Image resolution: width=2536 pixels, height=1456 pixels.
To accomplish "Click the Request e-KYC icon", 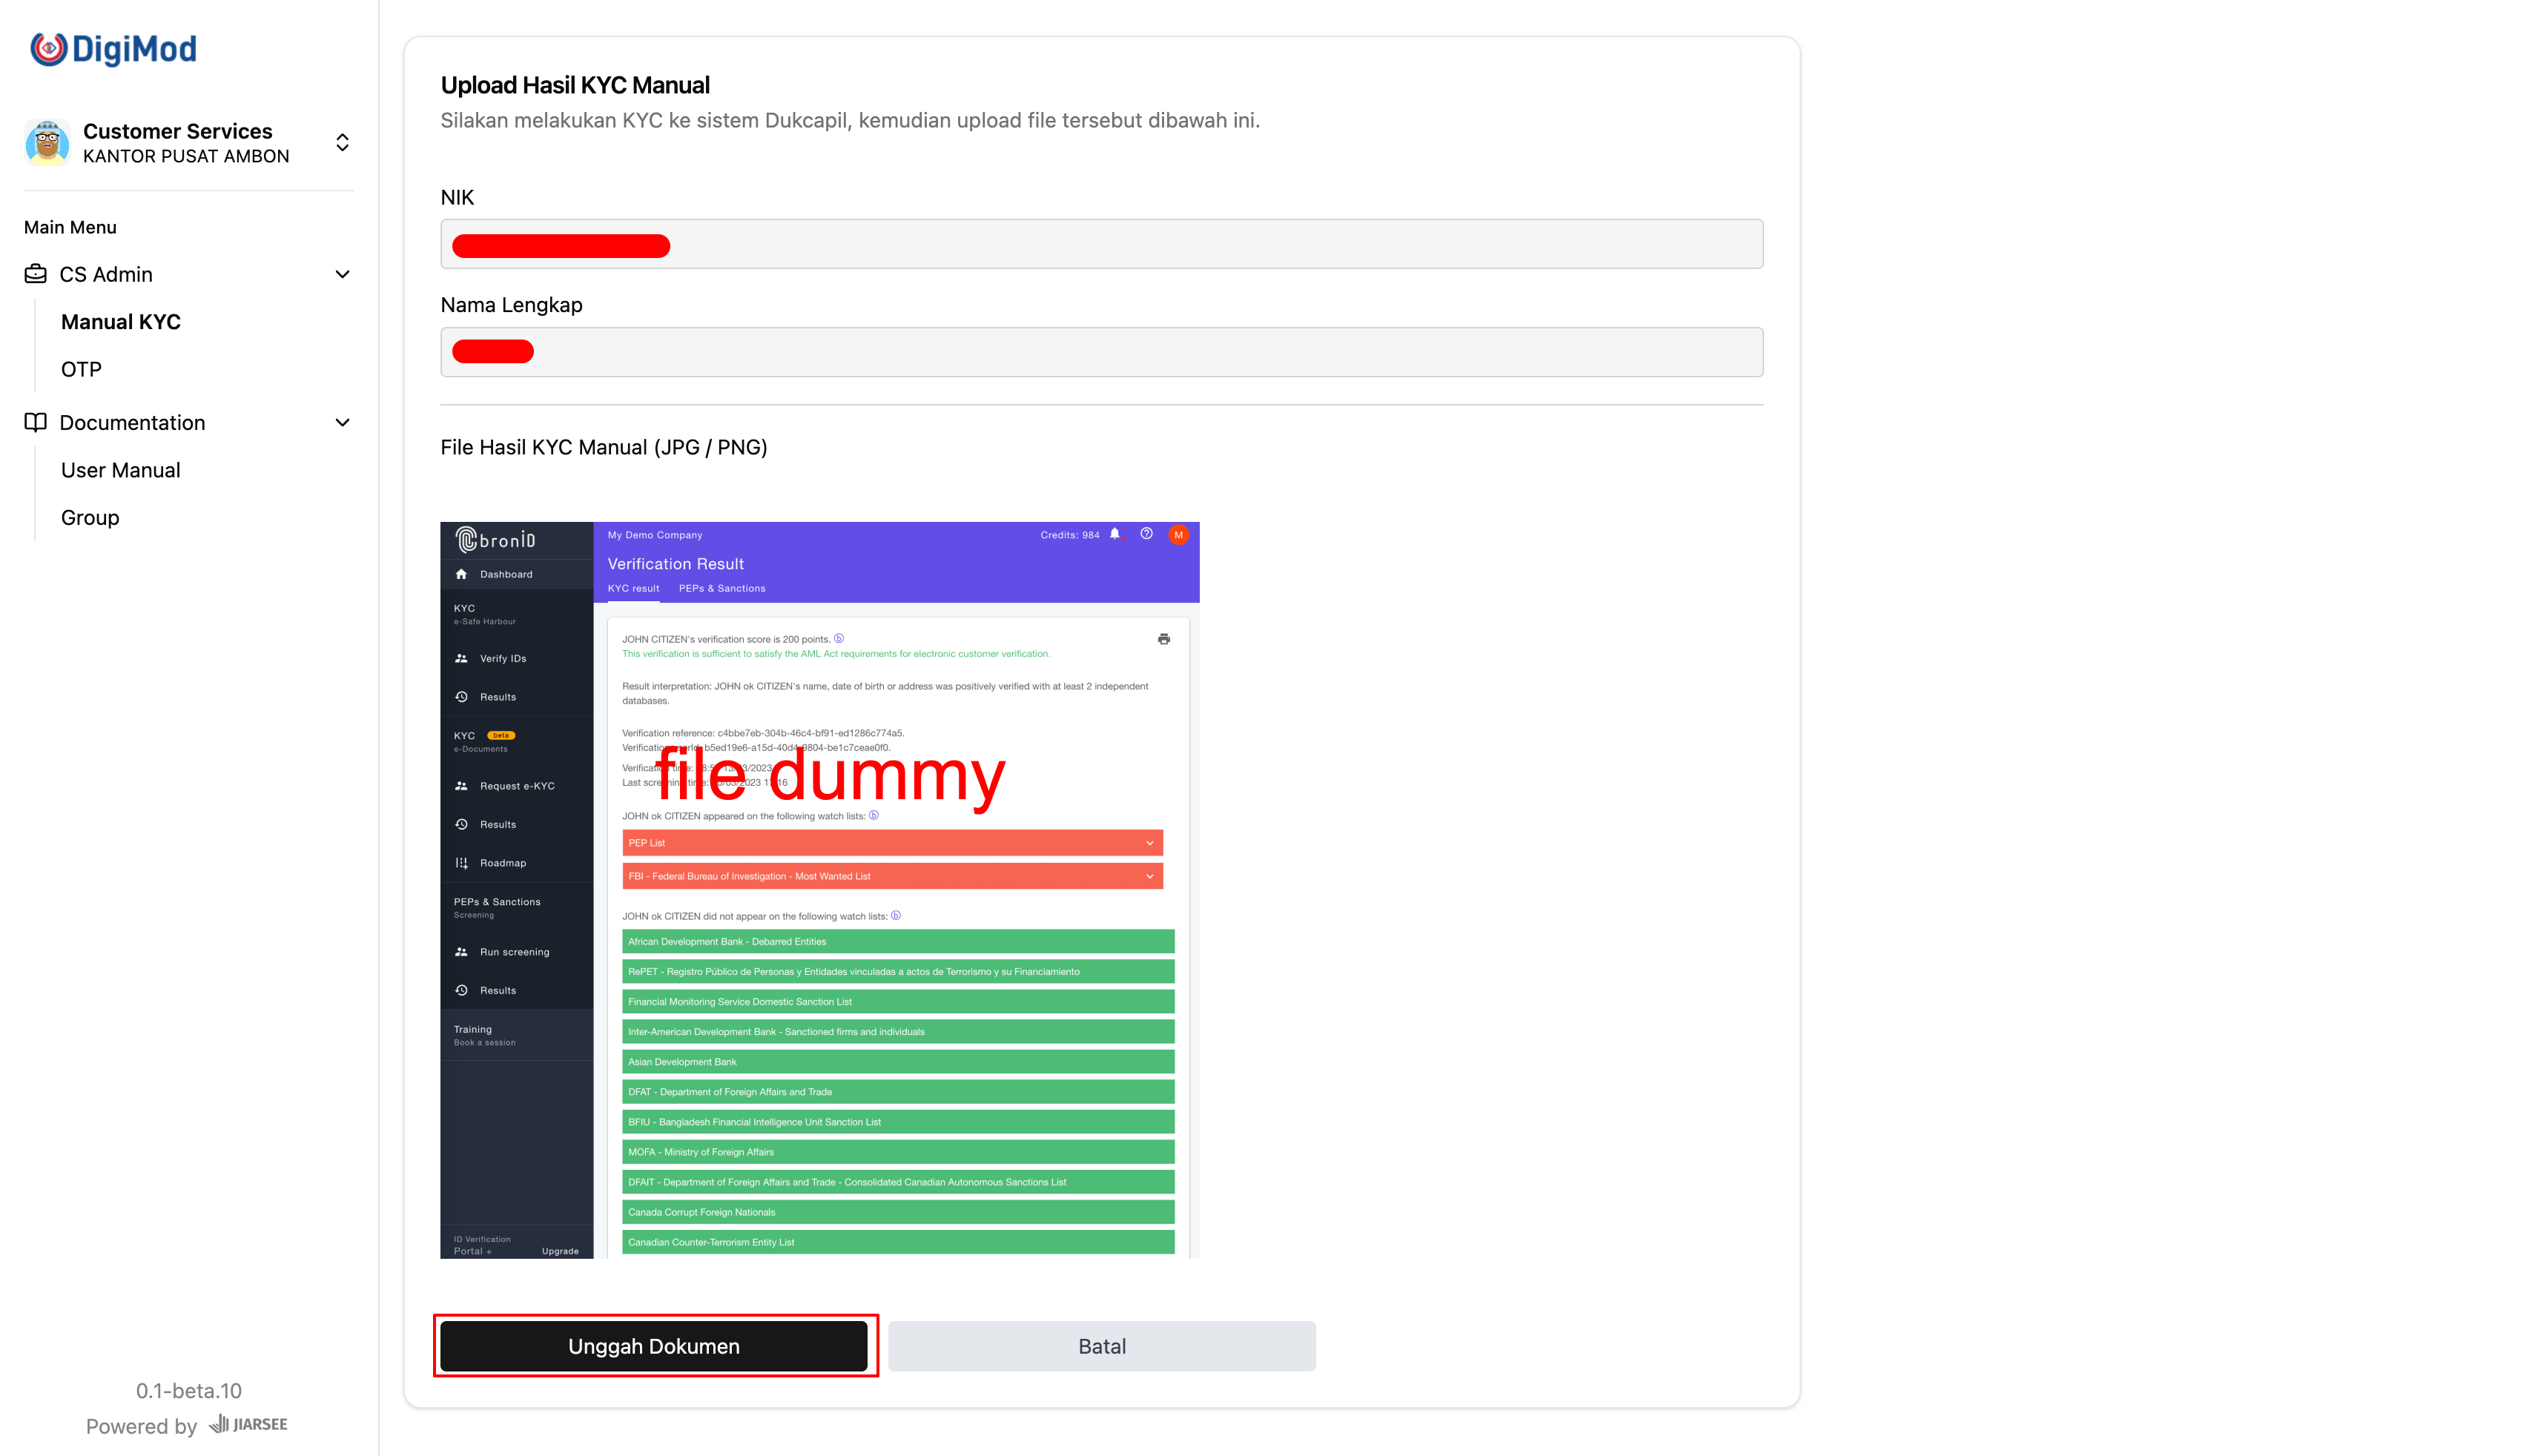I will click(x=462, y=786).
